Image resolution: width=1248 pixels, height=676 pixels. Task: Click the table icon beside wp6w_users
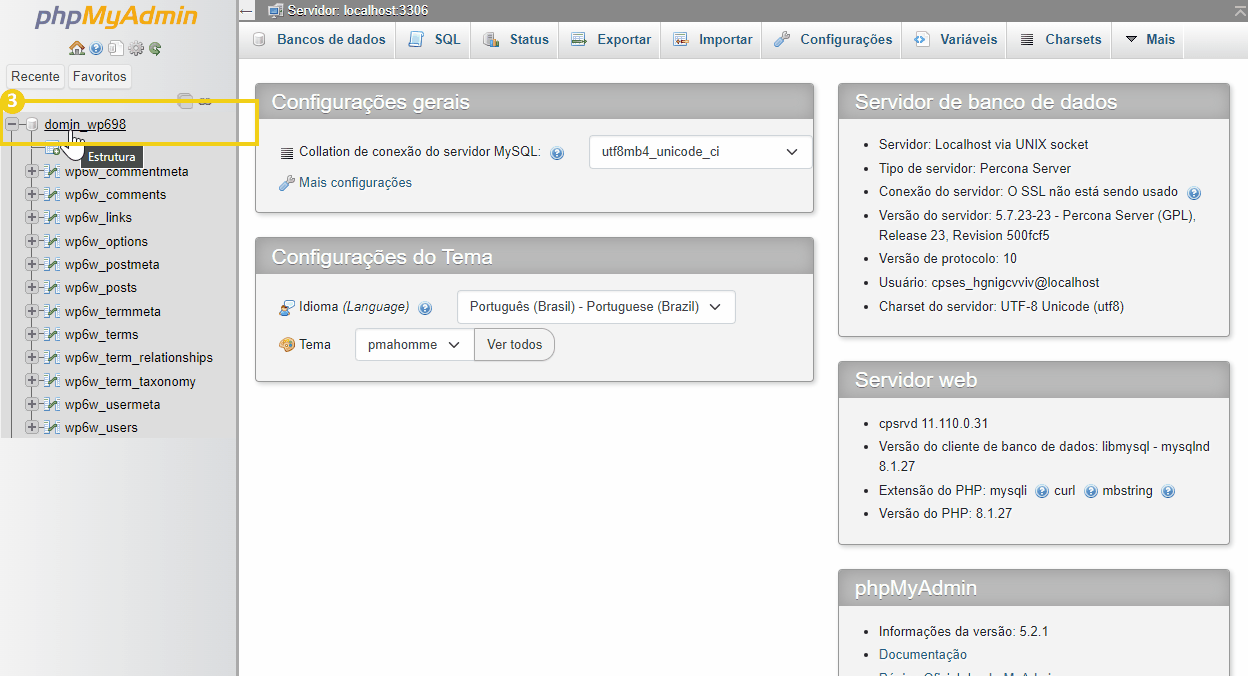(x=51, y=427)
